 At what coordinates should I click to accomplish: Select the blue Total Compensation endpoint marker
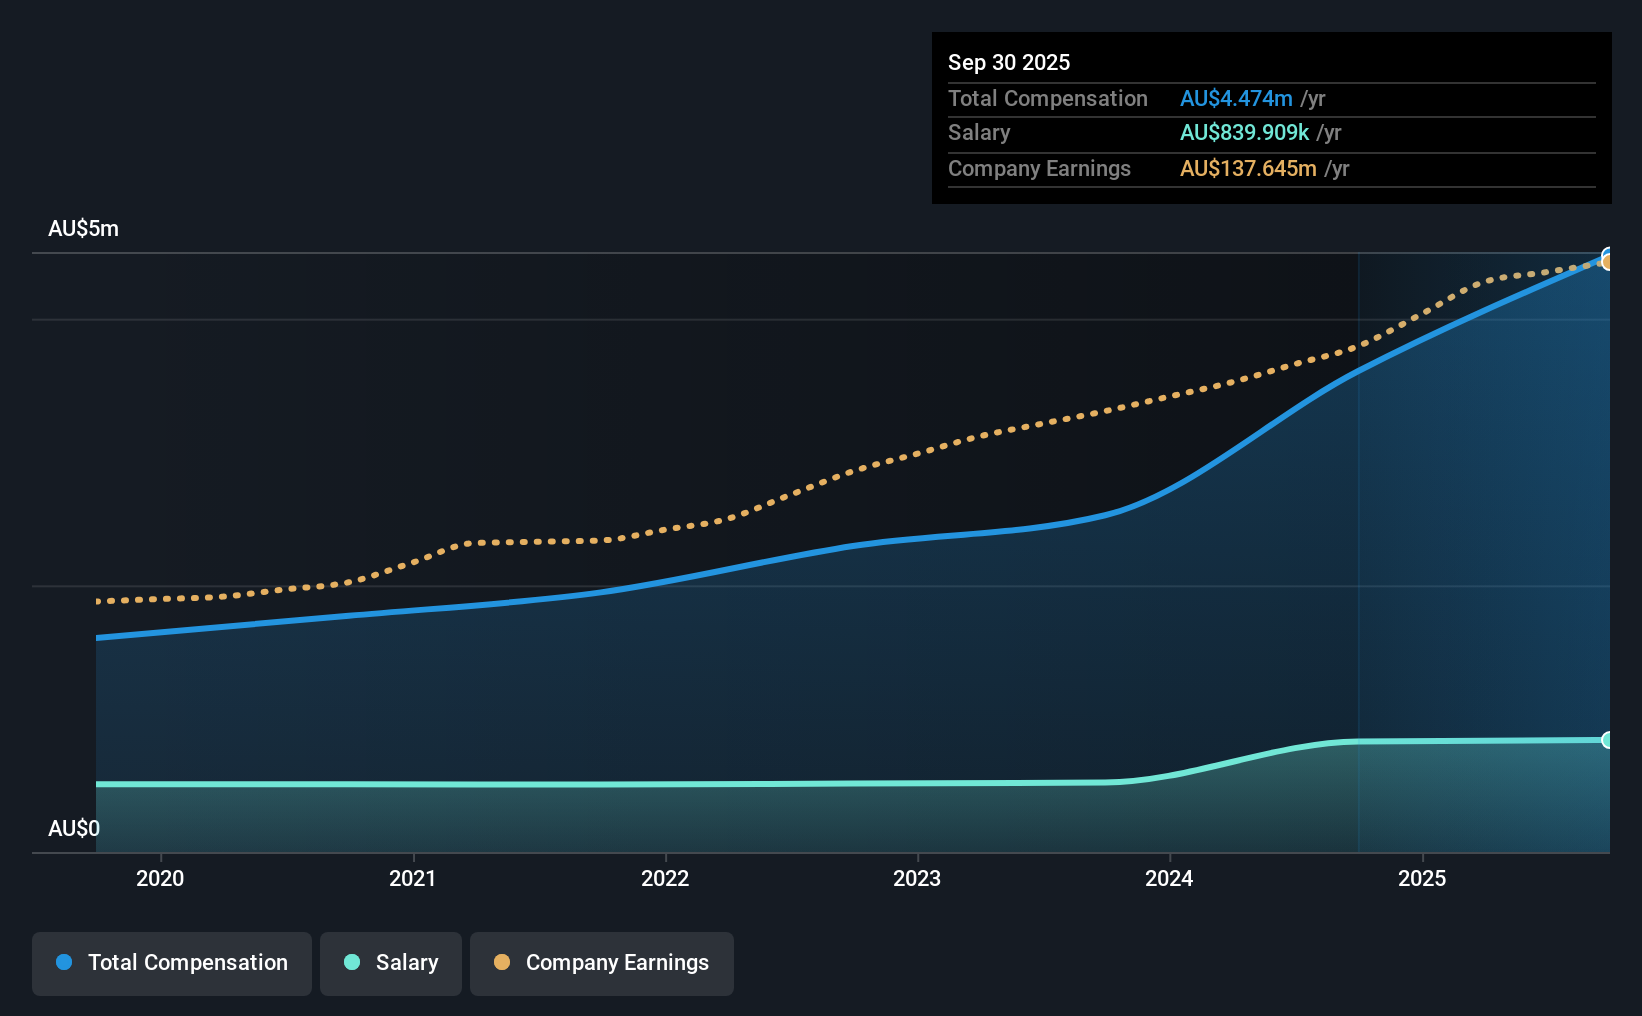coord(1608,255)
